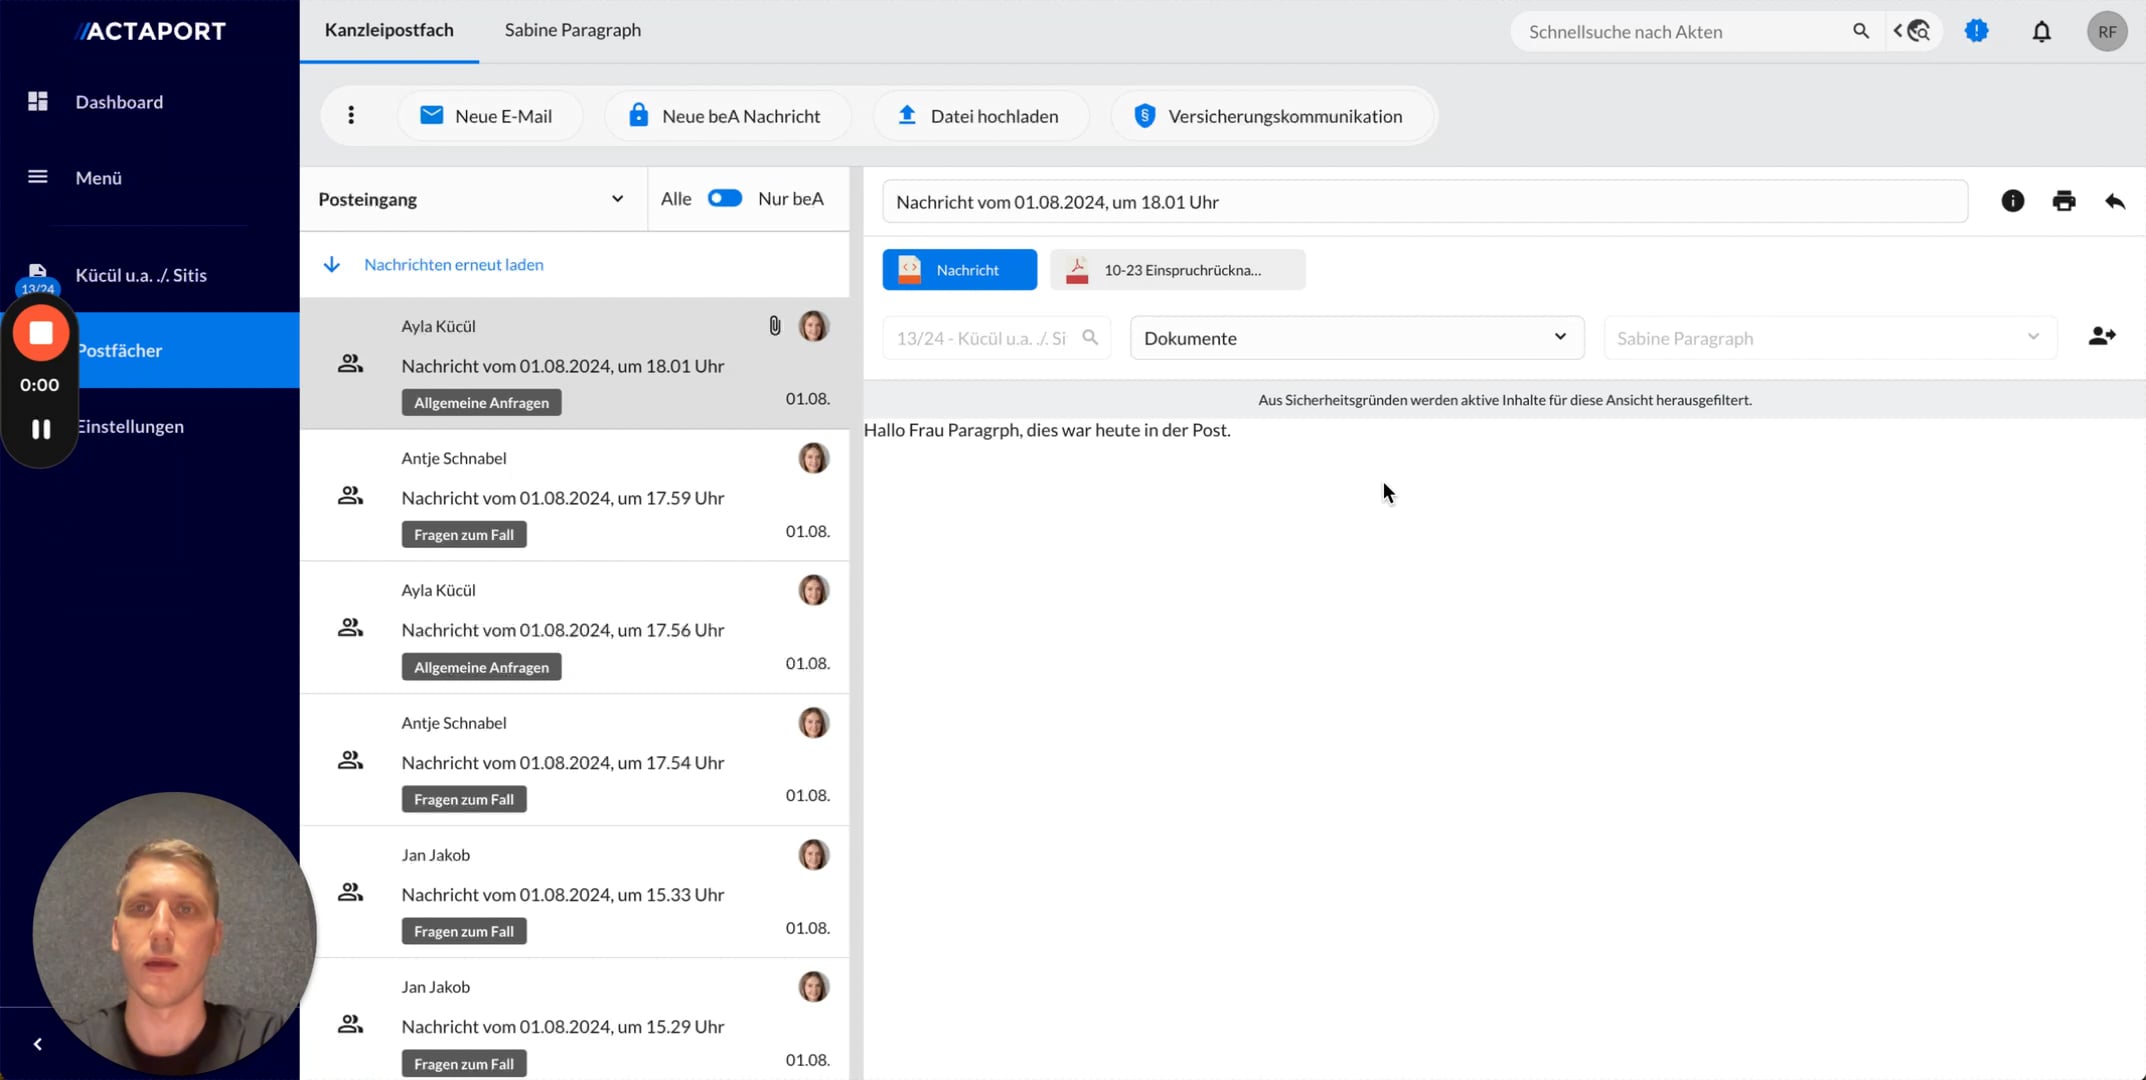Open Dashboard in the sidebar
Screen dimensions: 2146x1080
[118, 102]
